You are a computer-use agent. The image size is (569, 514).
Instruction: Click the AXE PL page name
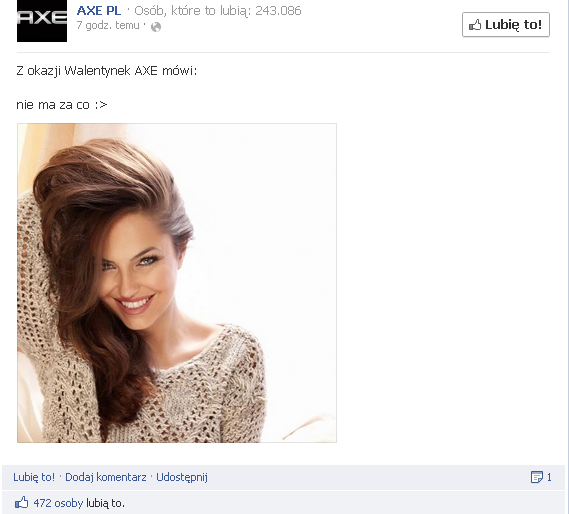99,11
